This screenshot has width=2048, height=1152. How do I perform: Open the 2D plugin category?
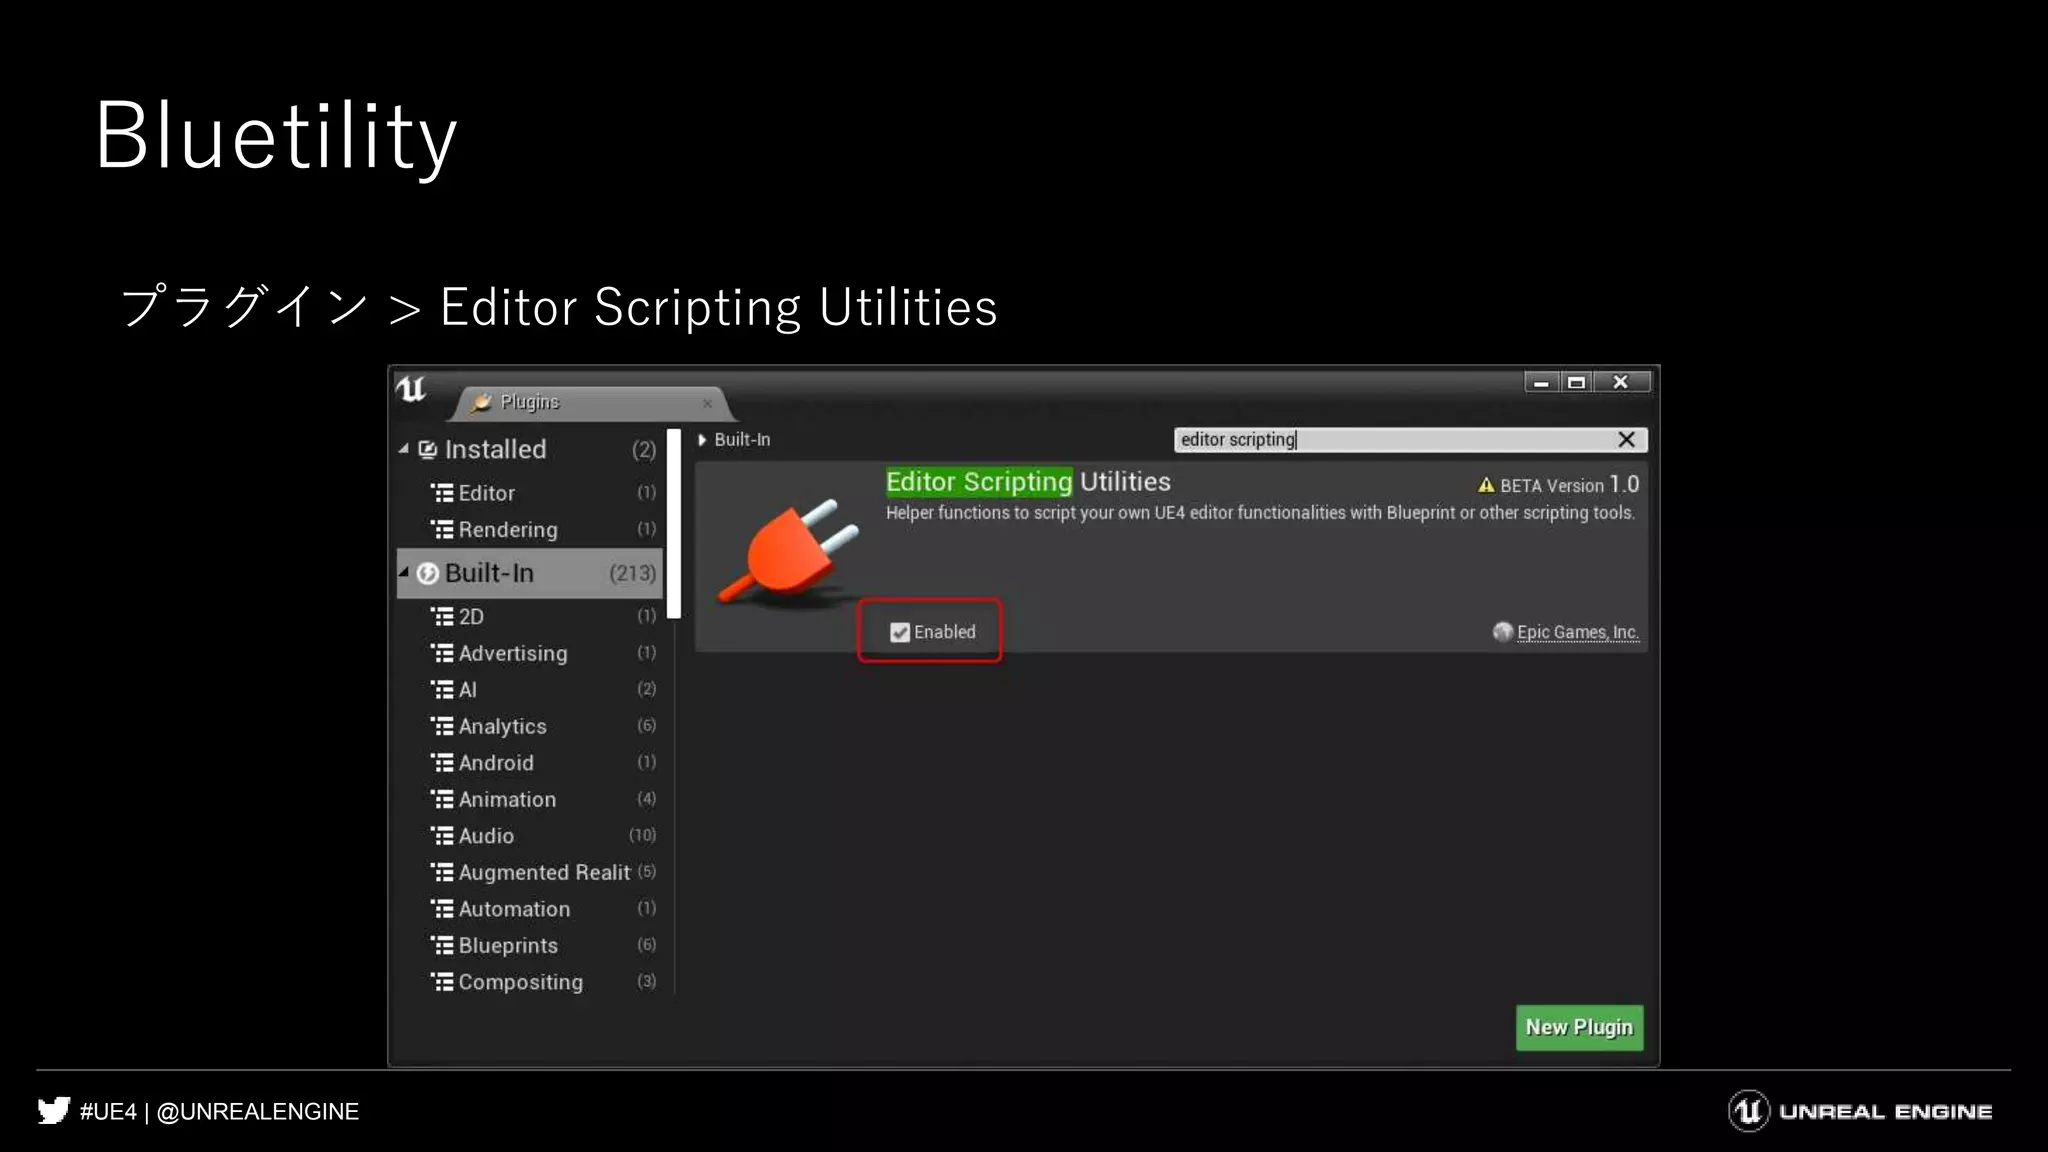543,616
